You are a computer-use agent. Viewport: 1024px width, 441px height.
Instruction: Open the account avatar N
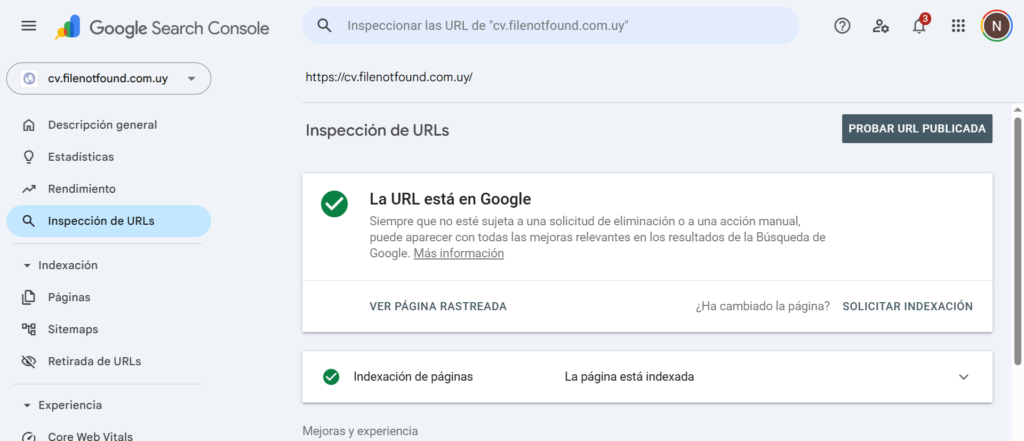996,26
